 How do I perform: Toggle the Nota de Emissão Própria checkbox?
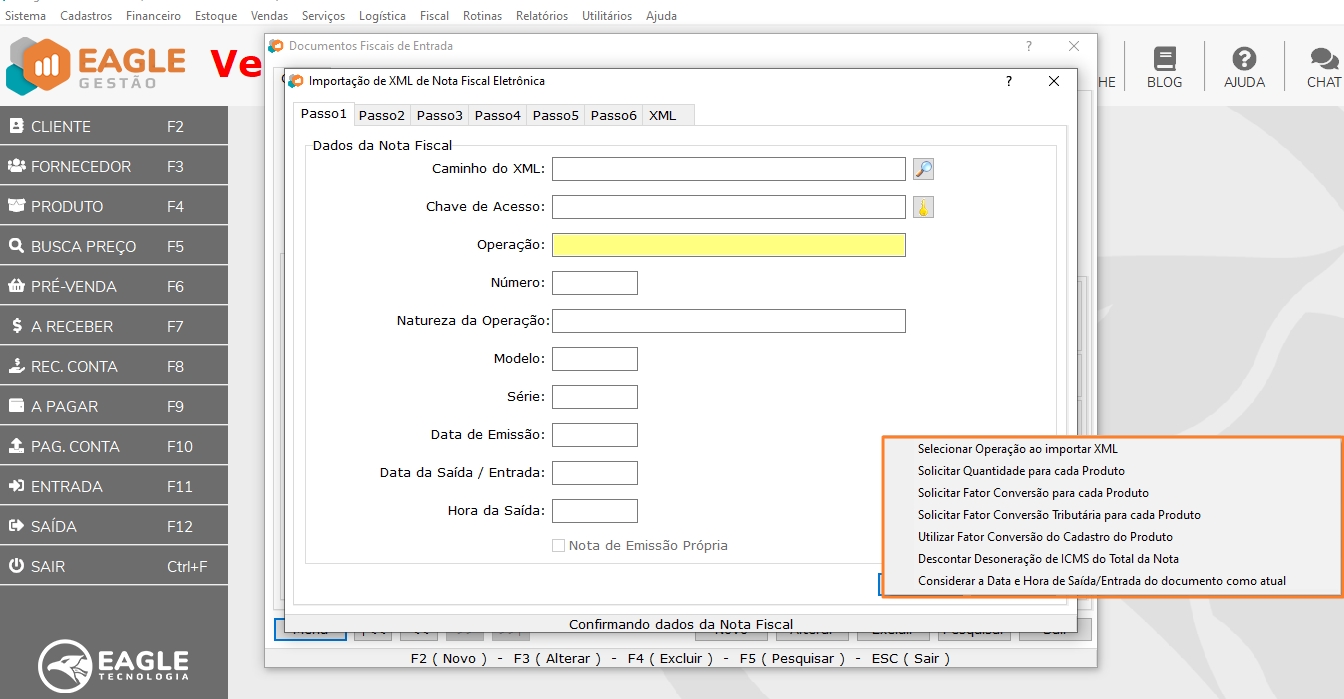tap(559, 546)
